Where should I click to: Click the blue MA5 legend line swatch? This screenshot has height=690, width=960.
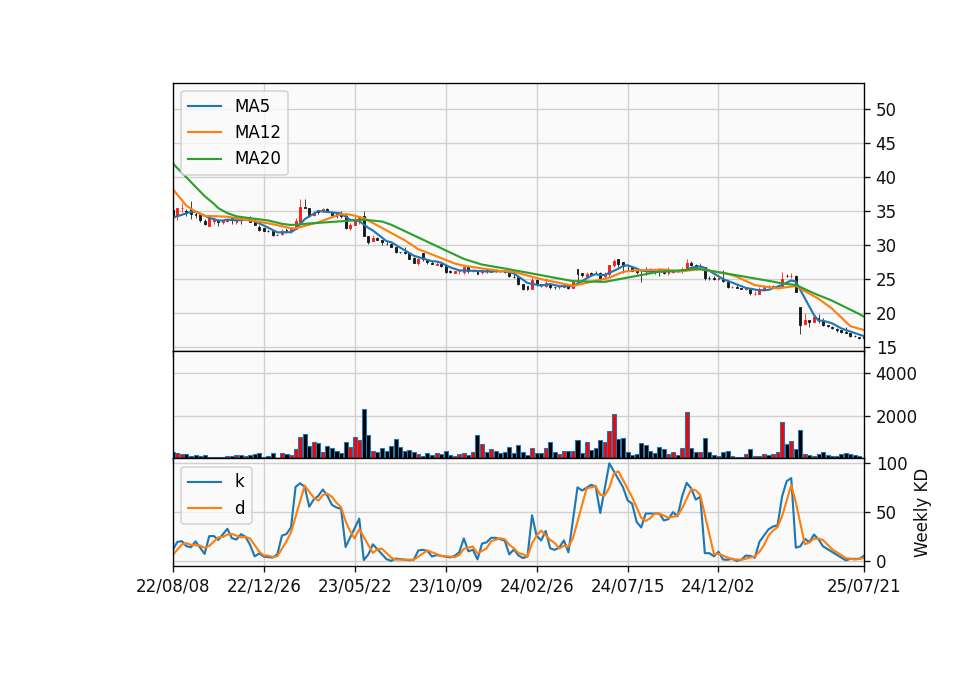pos(204,106)
